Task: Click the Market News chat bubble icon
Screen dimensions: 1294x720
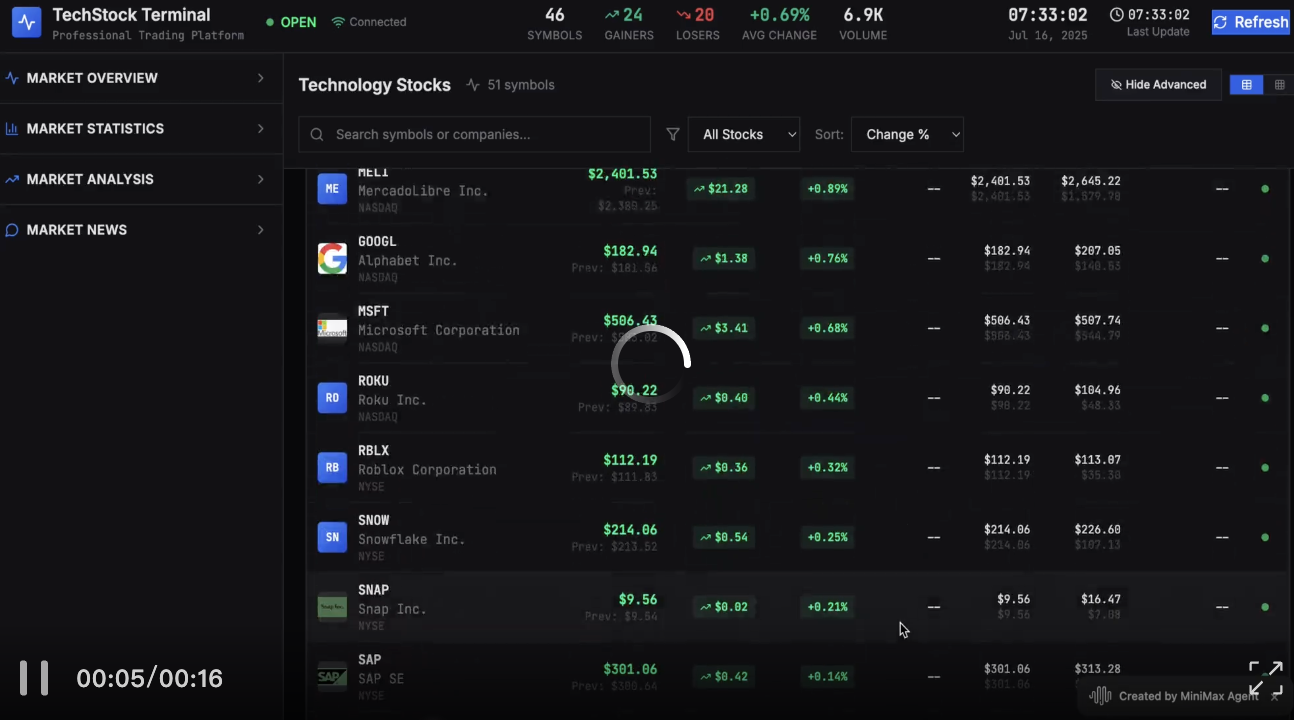Action: [12, 230]
